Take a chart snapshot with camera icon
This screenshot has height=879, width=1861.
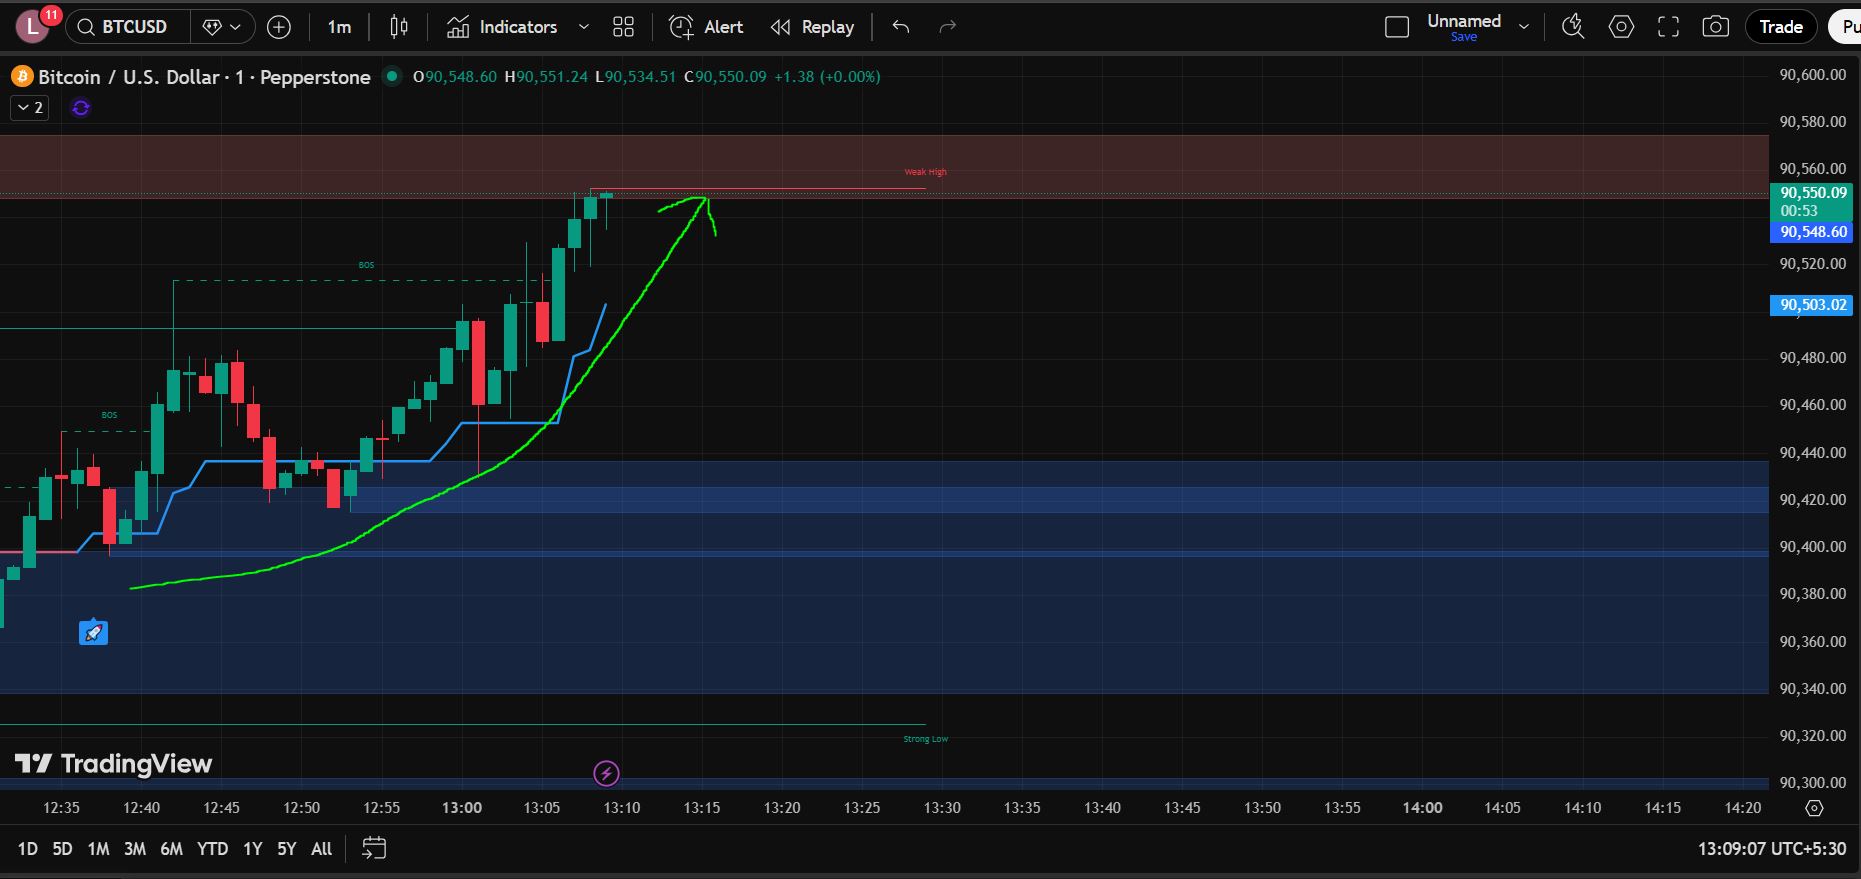point(1715,27)
